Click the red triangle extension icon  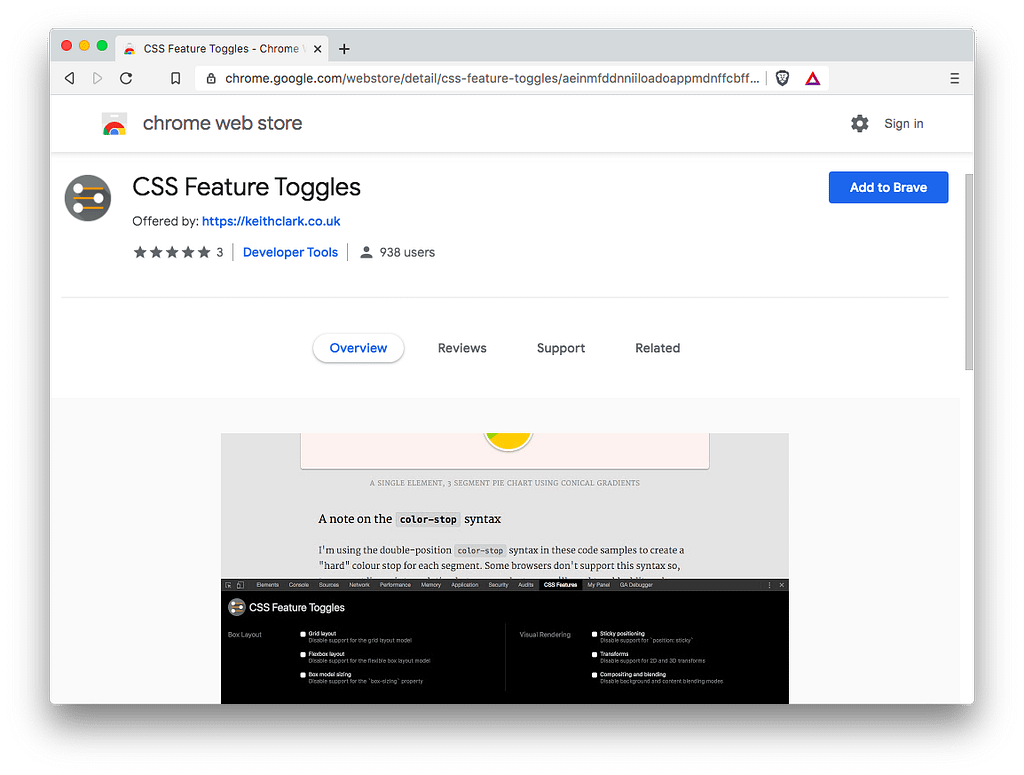[813, 77]
